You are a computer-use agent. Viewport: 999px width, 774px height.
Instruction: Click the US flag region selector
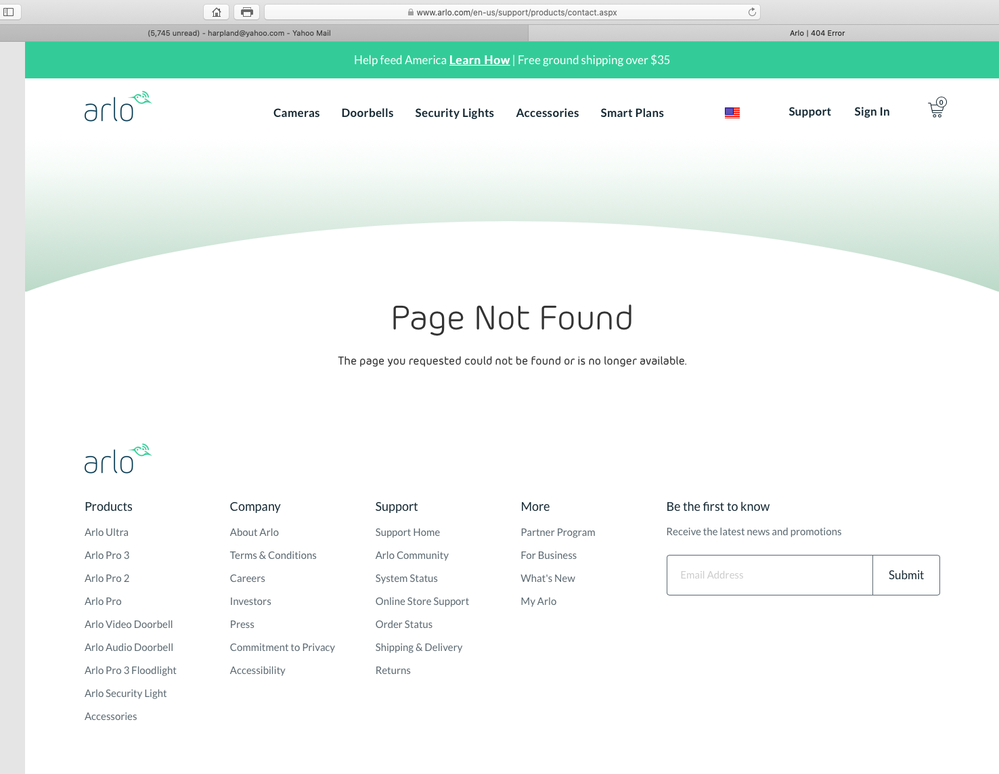732,113
